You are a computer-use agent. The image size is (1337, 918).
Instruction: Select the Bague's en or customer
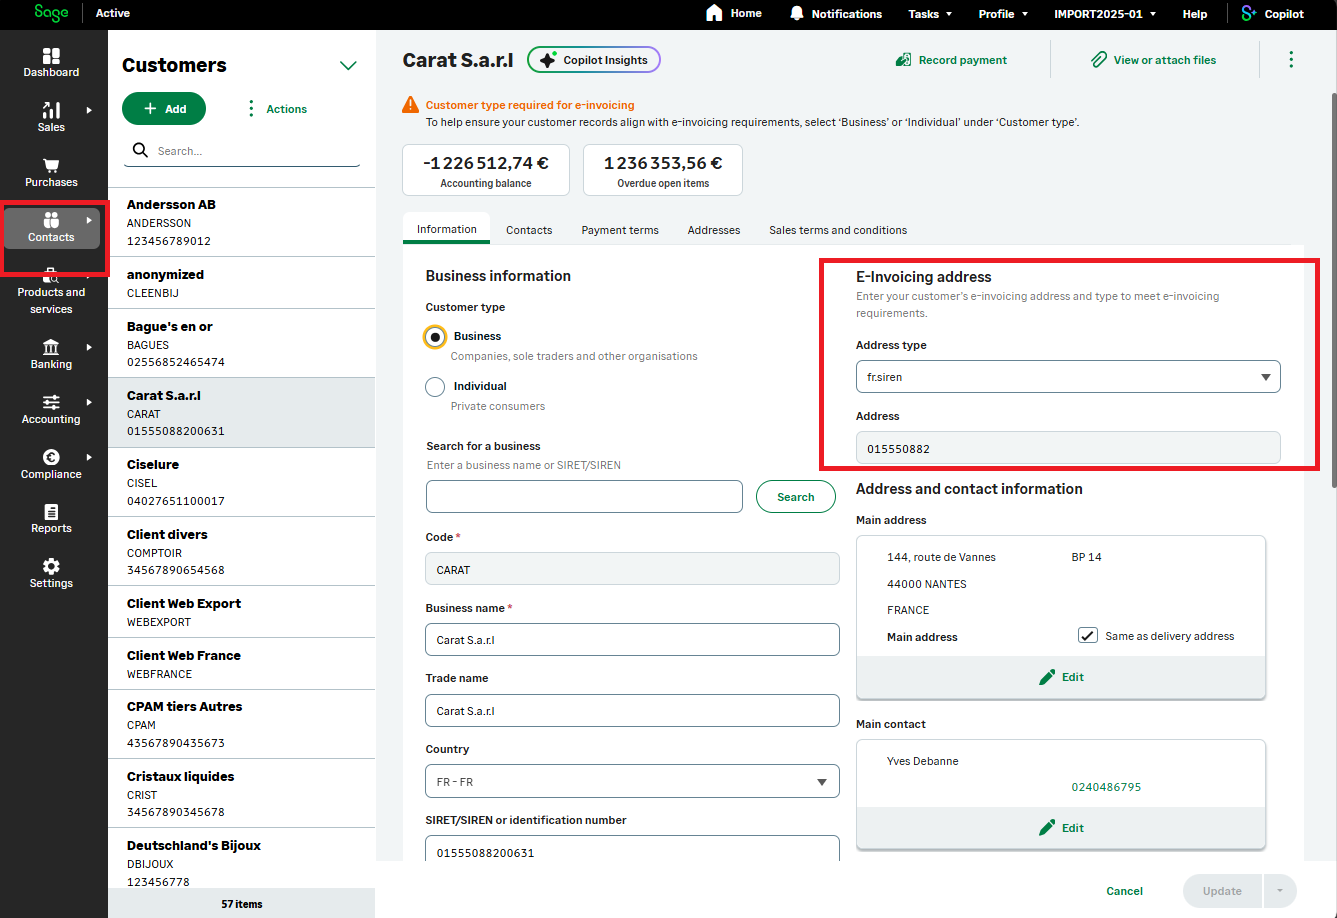[x=241, y=343]
